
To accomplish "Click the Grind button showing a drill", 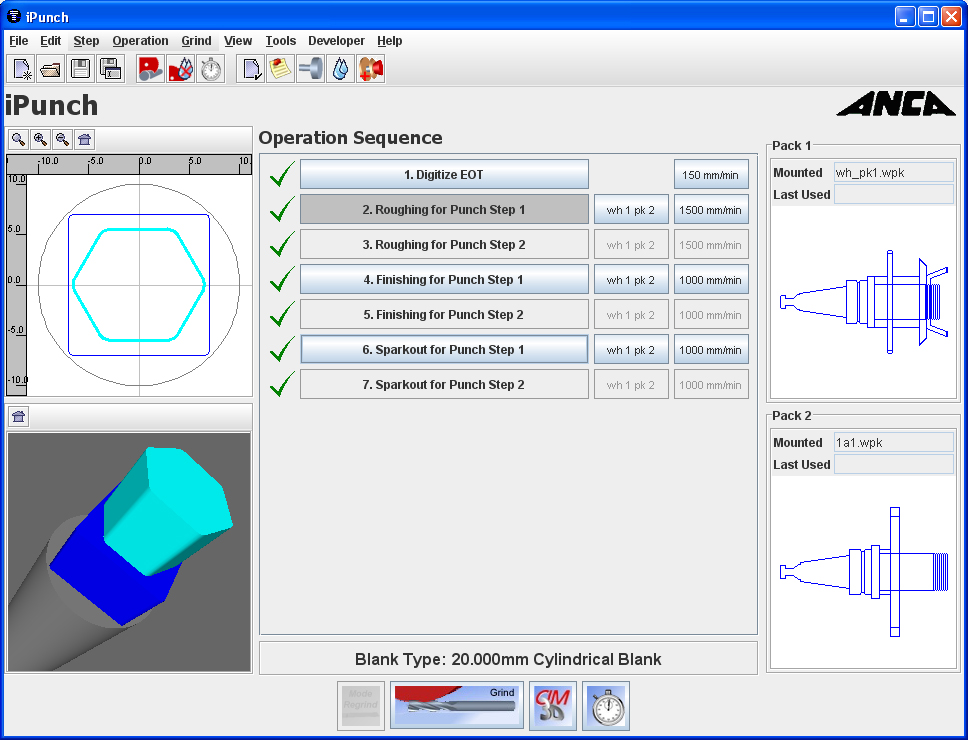I will 457,705.
